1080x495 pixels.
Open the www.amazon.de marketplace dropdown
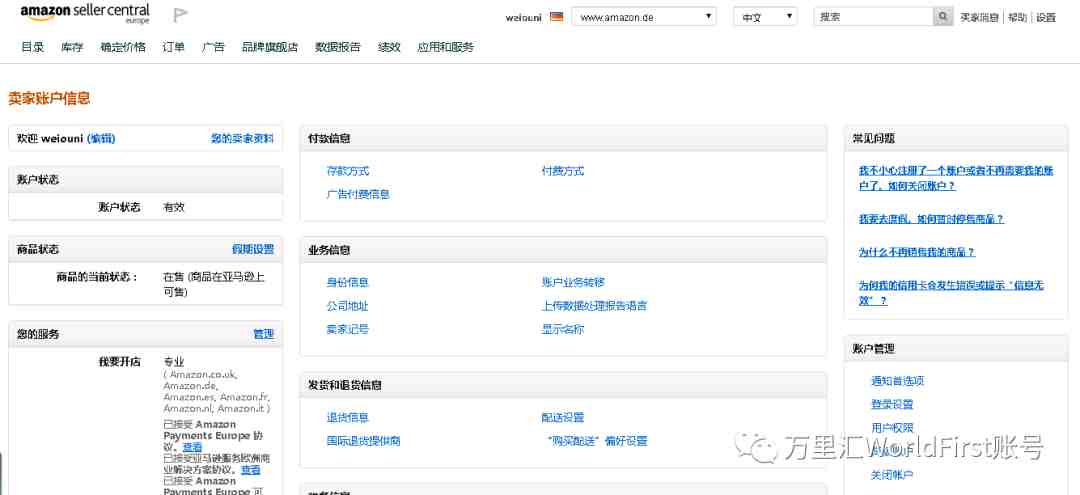(x=644, y=17)
